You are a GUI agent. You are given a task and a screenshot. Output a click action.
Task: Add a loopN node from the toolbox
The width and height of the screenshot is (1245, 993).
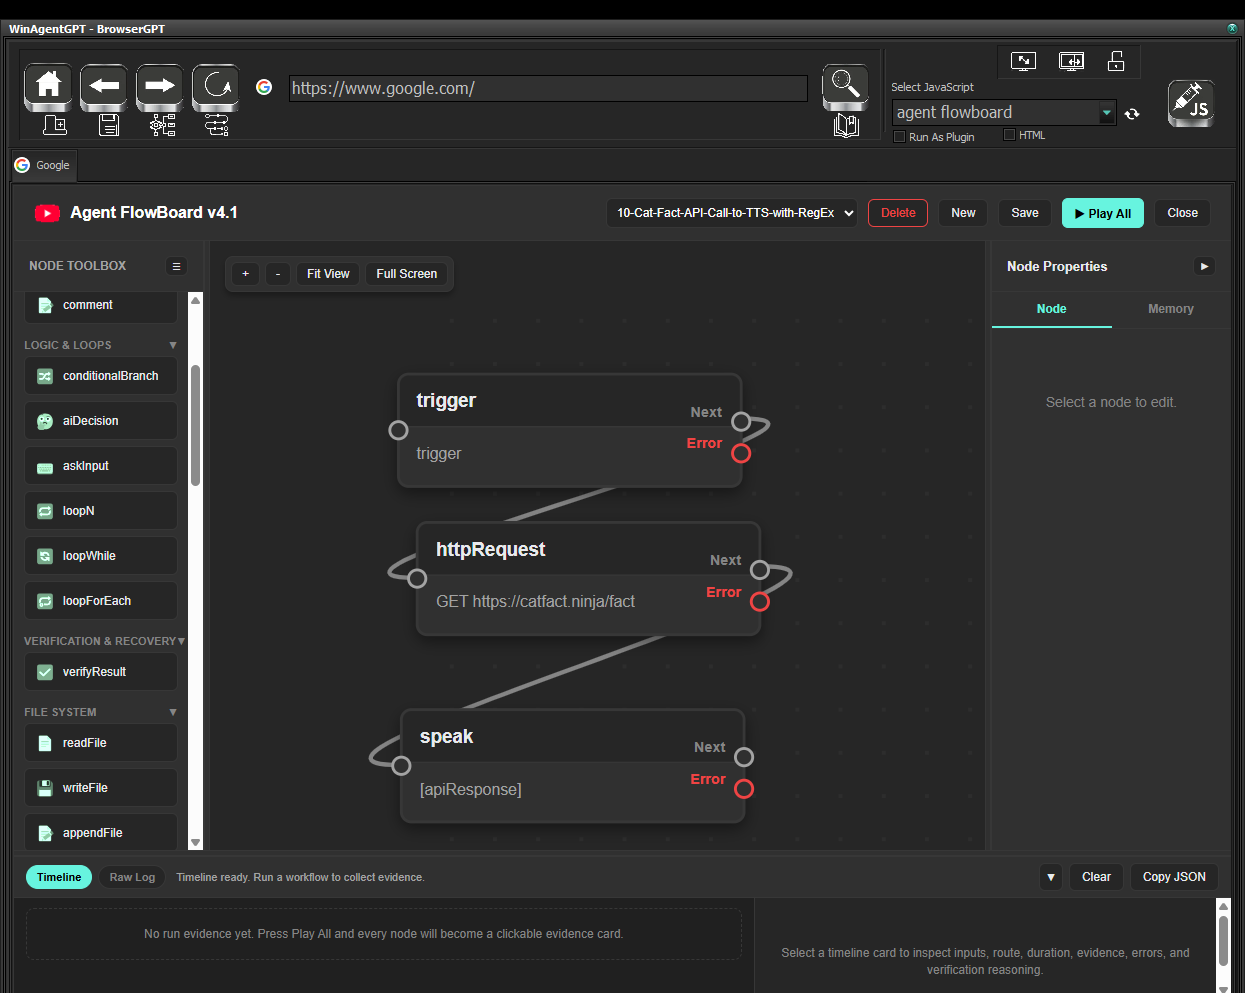(101, 511)
